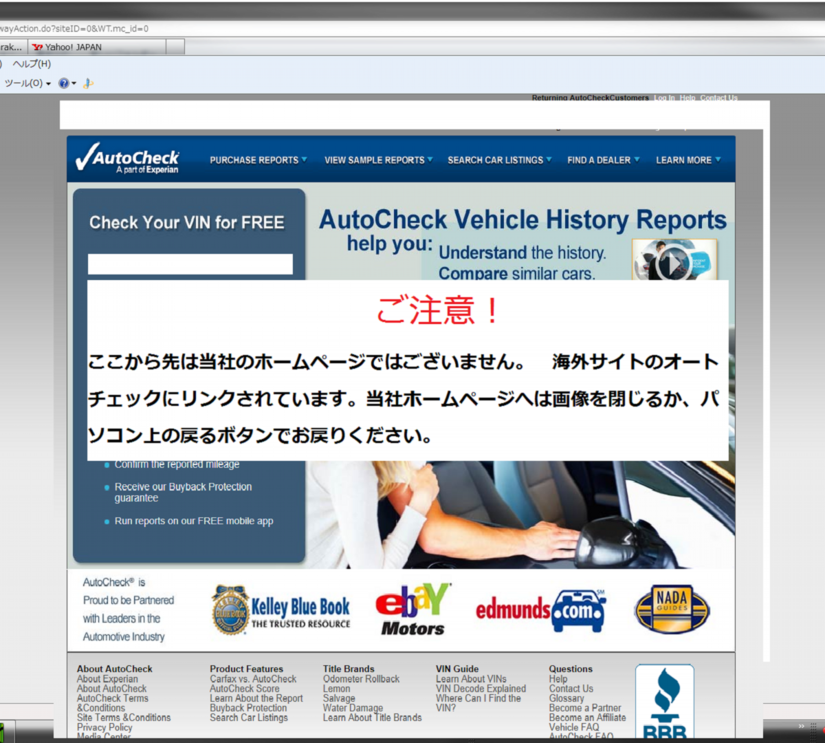
Task: Click the Yahoo! JAPAN tab favicon
Action: tap(37, 47)
